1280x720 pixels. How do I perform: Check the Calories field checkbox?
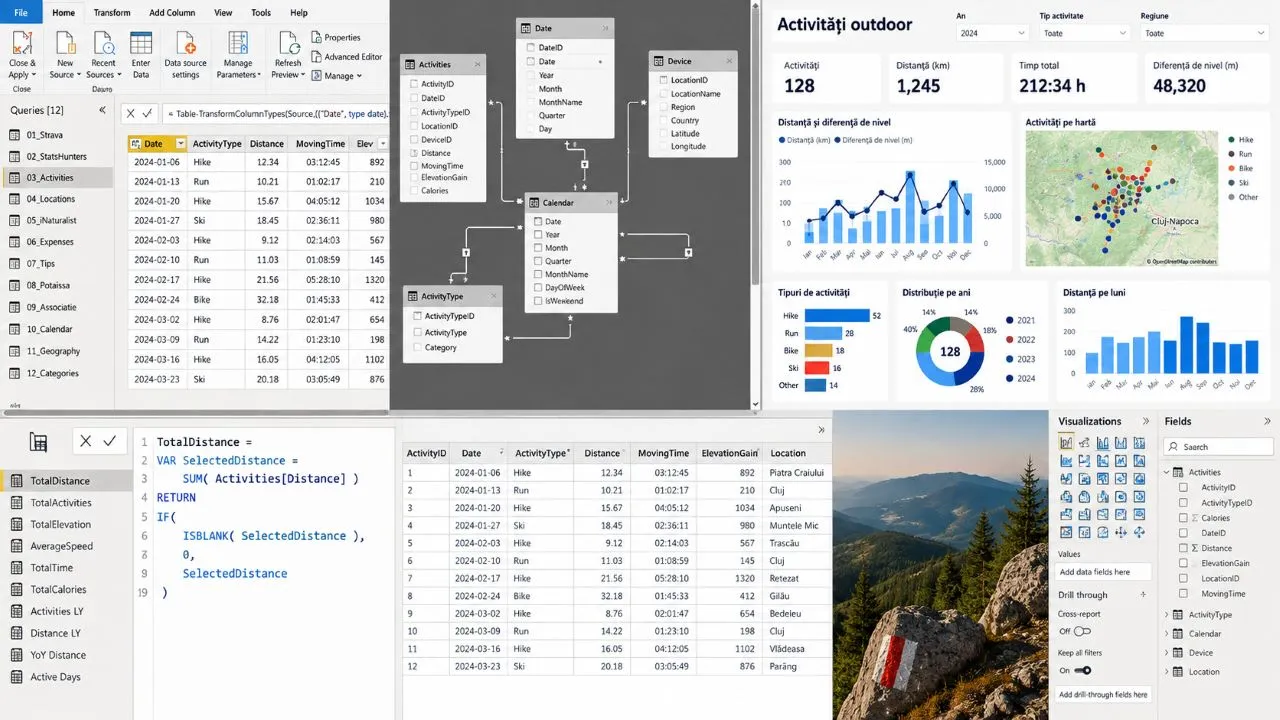coord(1184,518)
